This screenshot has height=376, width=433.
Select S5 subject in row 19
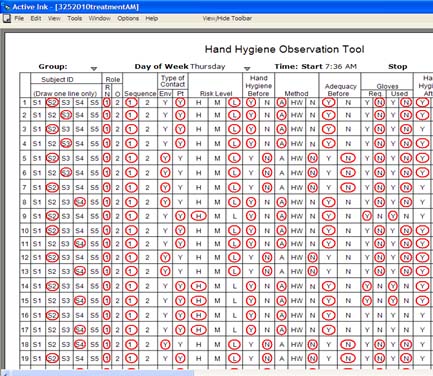pos(95,359)
